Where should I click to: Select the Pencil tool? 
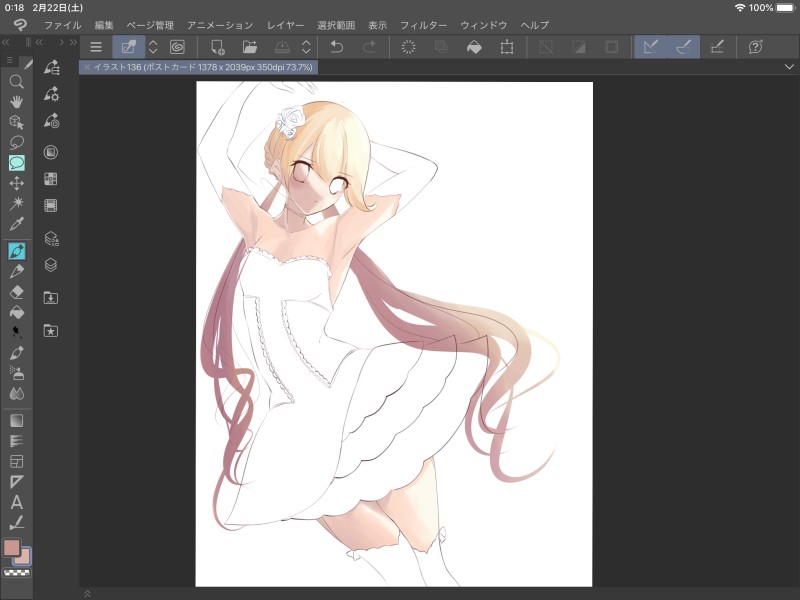16,271
